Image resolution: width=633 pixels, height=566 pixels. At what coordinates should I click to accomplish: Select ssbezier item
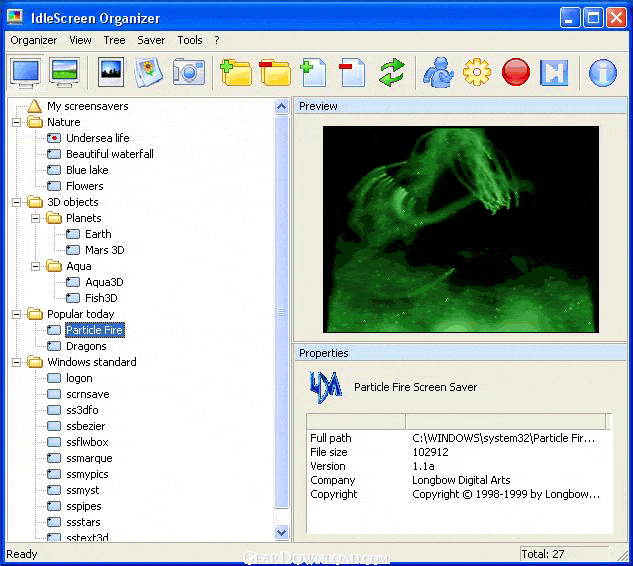coord(86,426)
